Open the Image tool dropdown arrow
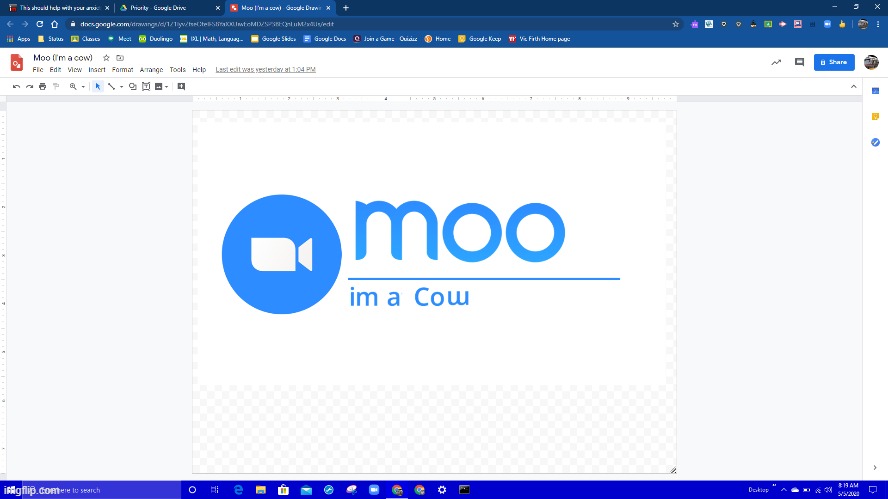Viewport: 888px width, 499px height. (166, 87)
